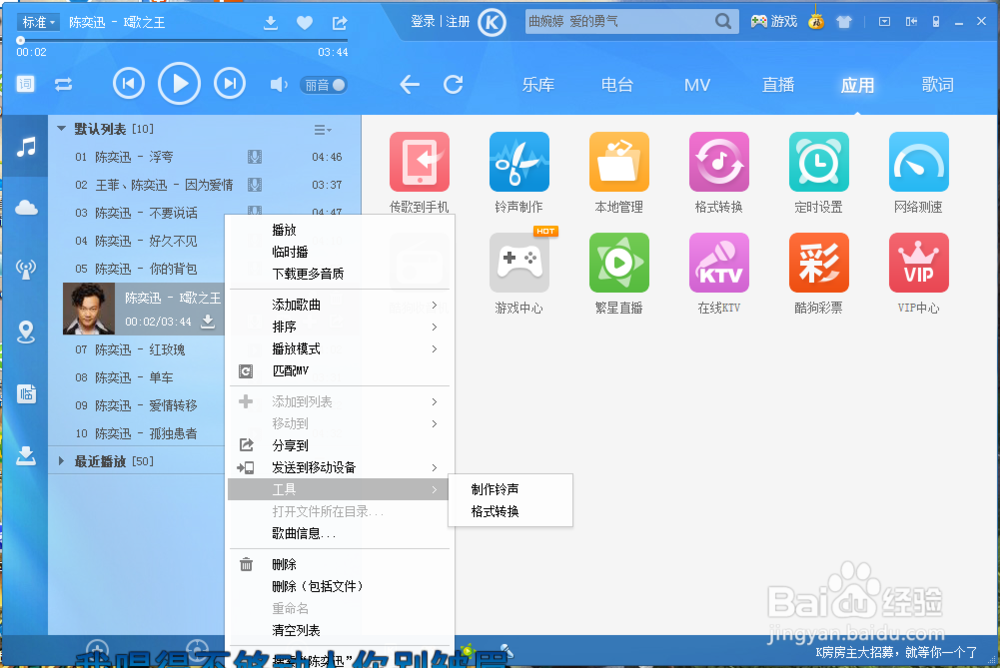
Task: Toggle the loop playback mode icon
Action: [x=63, y=84]
